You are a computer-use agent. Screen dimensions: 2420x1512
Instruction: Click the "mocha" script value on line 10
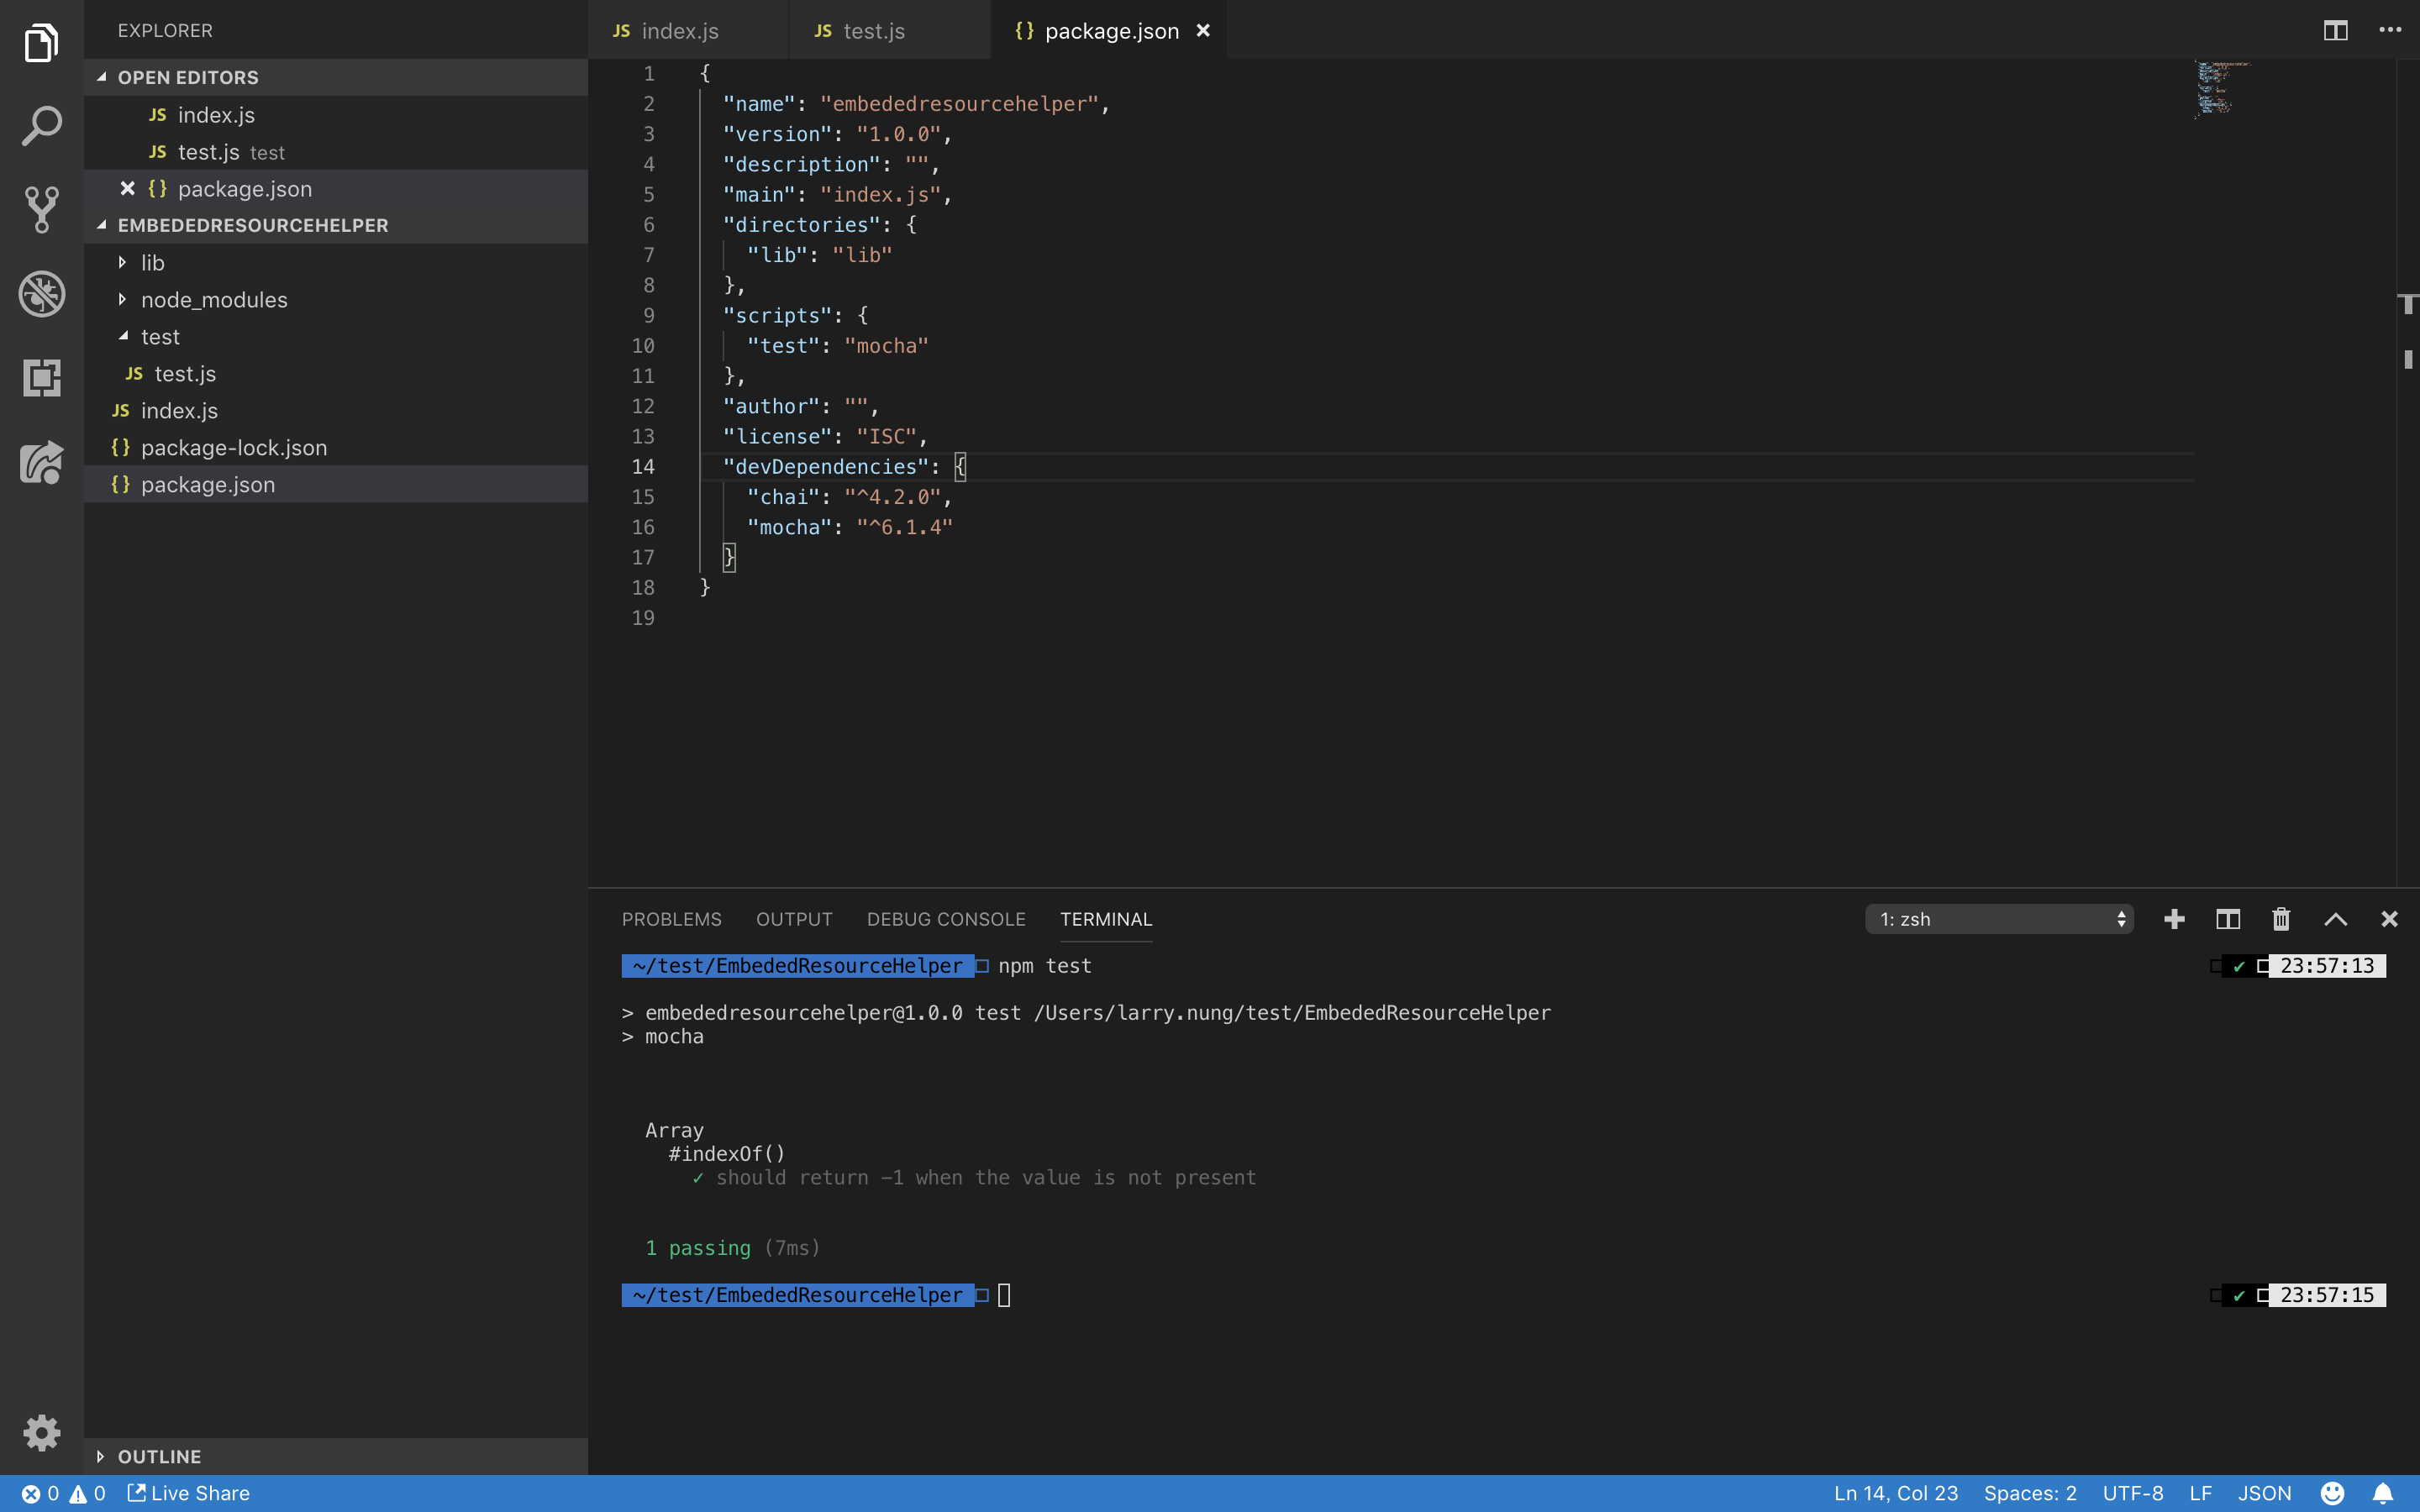886,346
